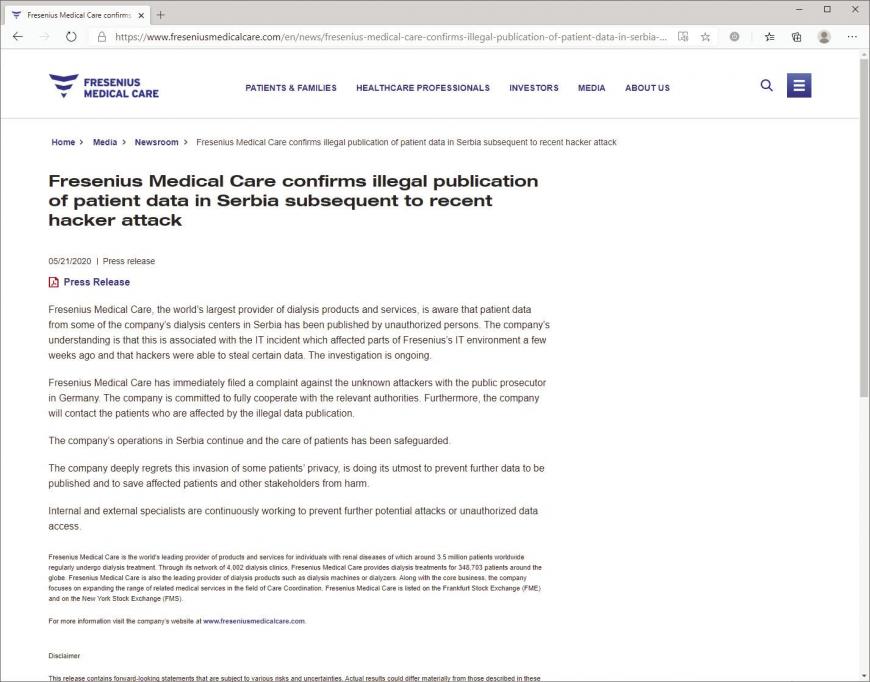Screen dimensions: 870x682
Task: Open the Collections icon in toolbar
Action: coord(796,37)
